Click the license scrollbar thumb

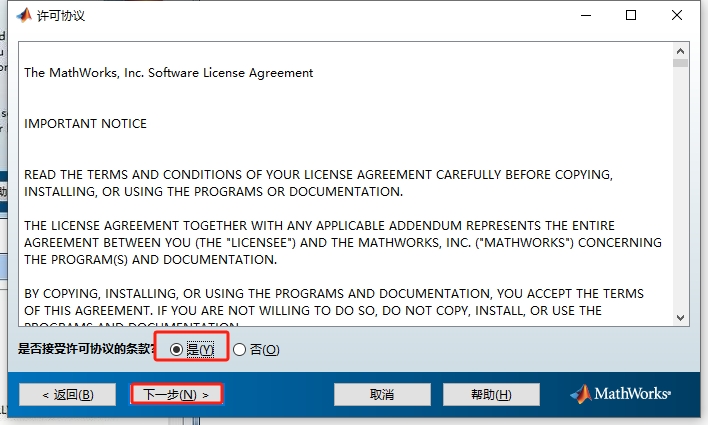click(680, 63)
